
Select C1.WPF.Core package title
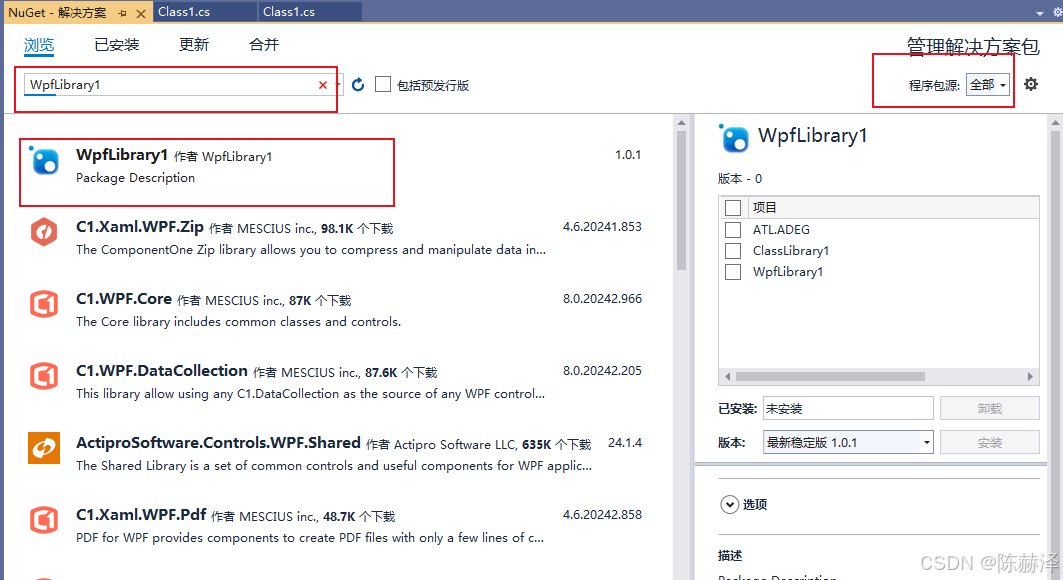tap(124, 299)
